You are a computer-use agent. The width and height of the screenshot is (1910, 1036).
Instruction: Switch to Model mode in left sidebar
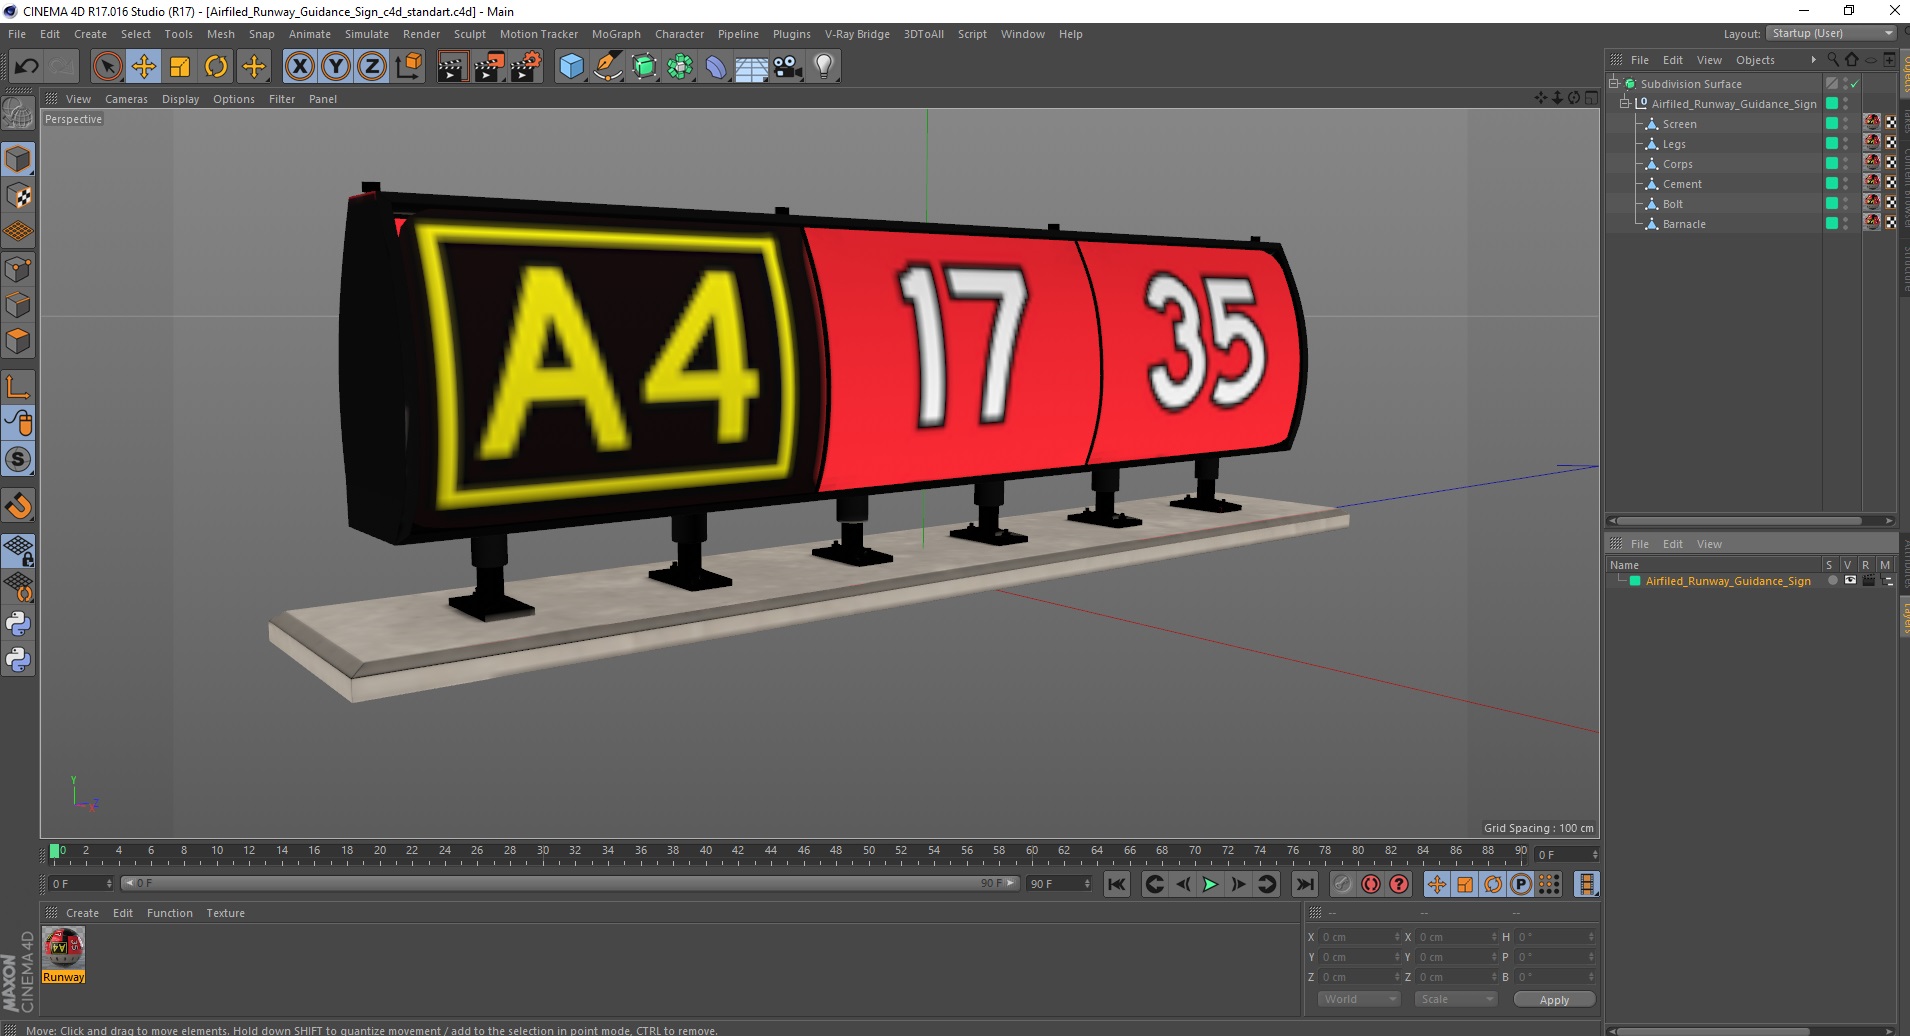18,159
